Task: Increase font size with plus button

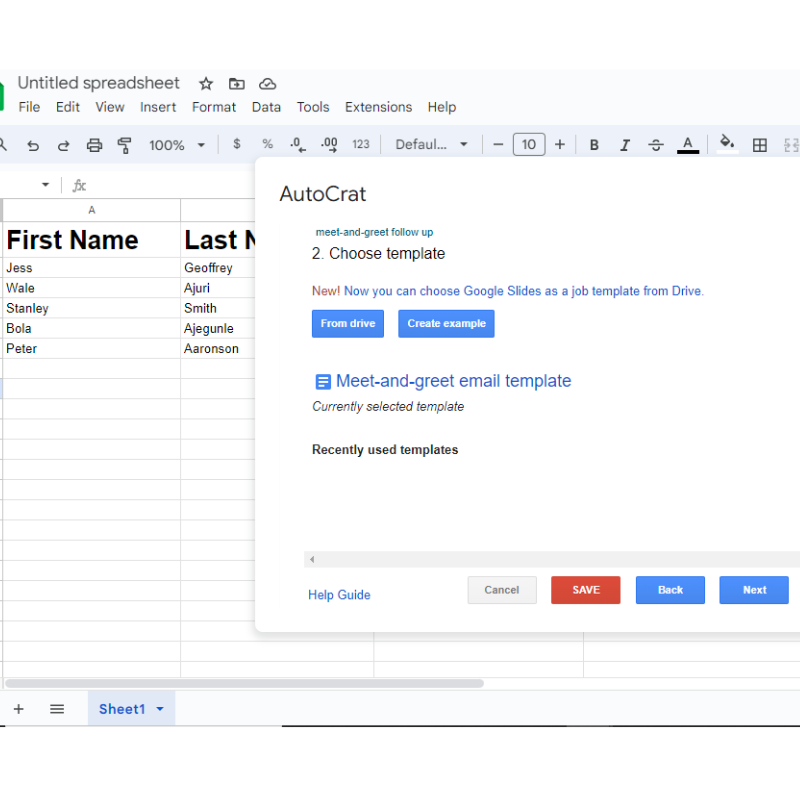Action: click(x=560, y=145)
